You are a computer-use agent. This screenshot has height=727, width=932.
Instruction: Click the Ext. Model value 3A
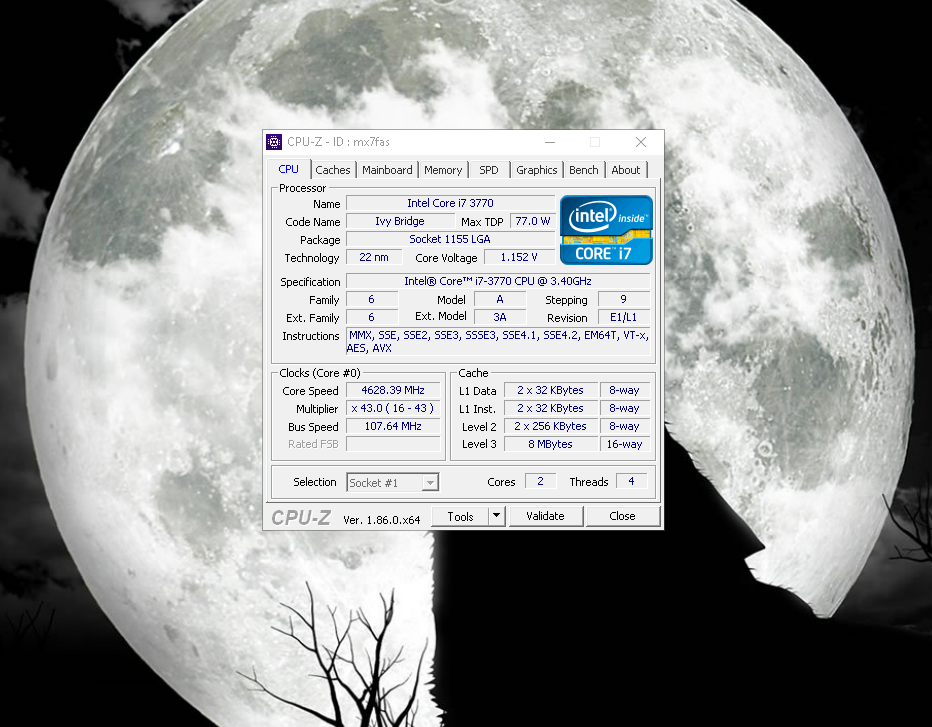point(500,317)
